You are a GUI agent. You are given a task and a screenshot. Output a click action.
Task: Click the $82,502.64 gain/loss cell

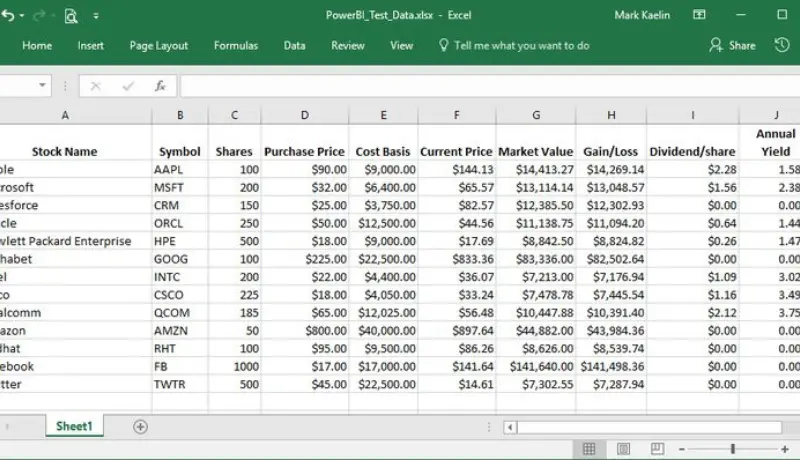point(611,259)
